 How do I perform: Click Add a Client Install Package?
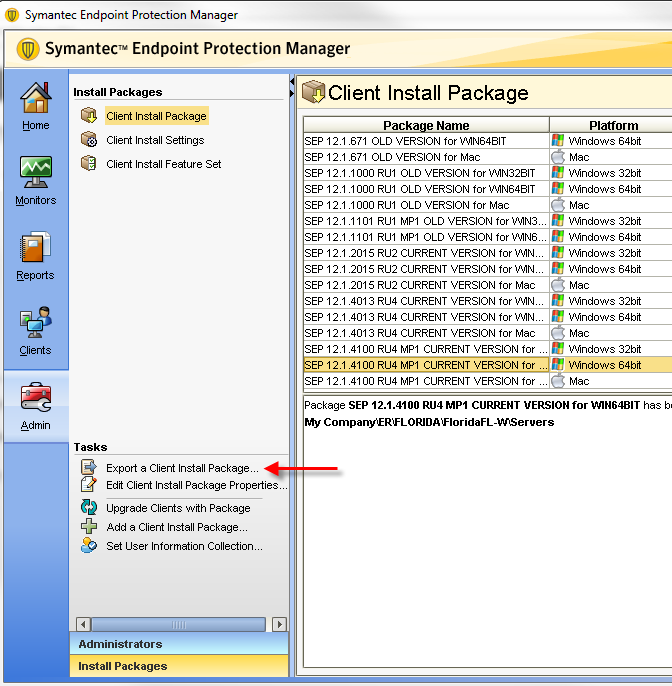click(177, 527)
